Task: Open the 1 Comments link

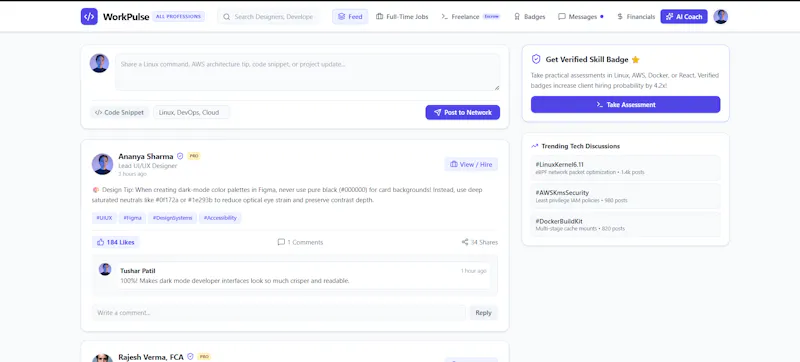Action: point(300,242)
